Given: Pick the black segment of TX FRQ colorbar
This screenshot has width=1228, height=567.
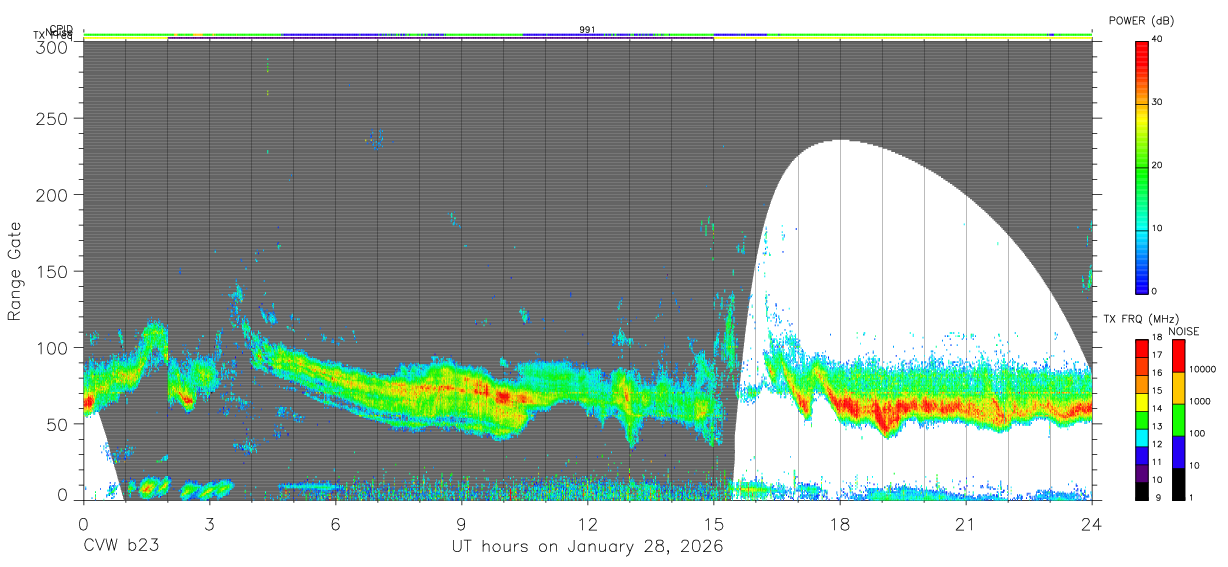Looking at the screenshot, I should click(x=1141, y=491).
